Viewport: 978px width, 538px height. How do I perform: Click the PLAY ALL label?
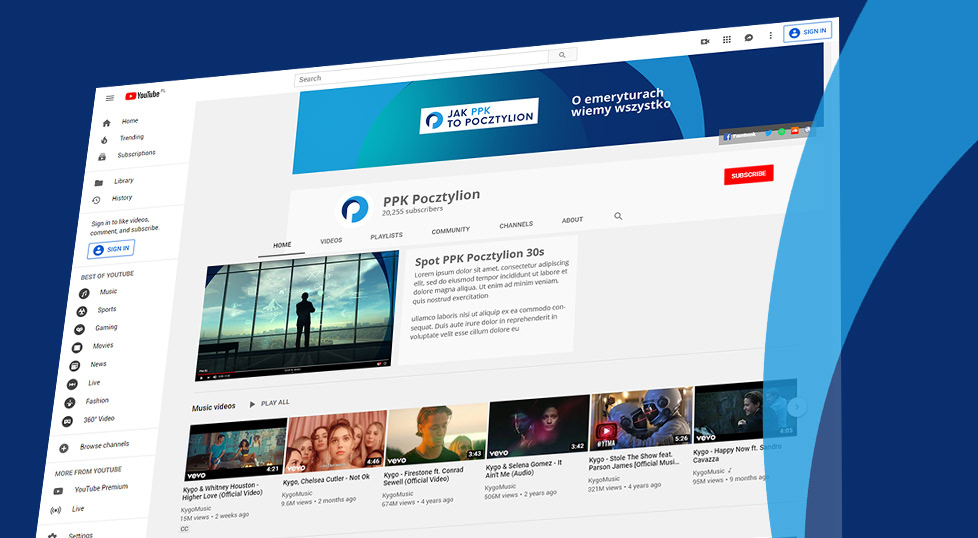(x=275, y=403)
